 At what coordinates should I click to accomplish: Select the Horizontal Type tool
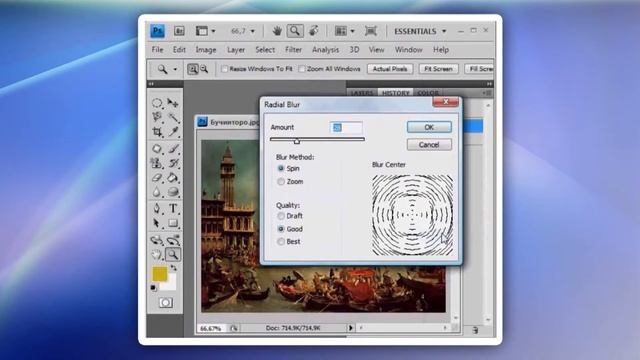click(x=173, y=209)
